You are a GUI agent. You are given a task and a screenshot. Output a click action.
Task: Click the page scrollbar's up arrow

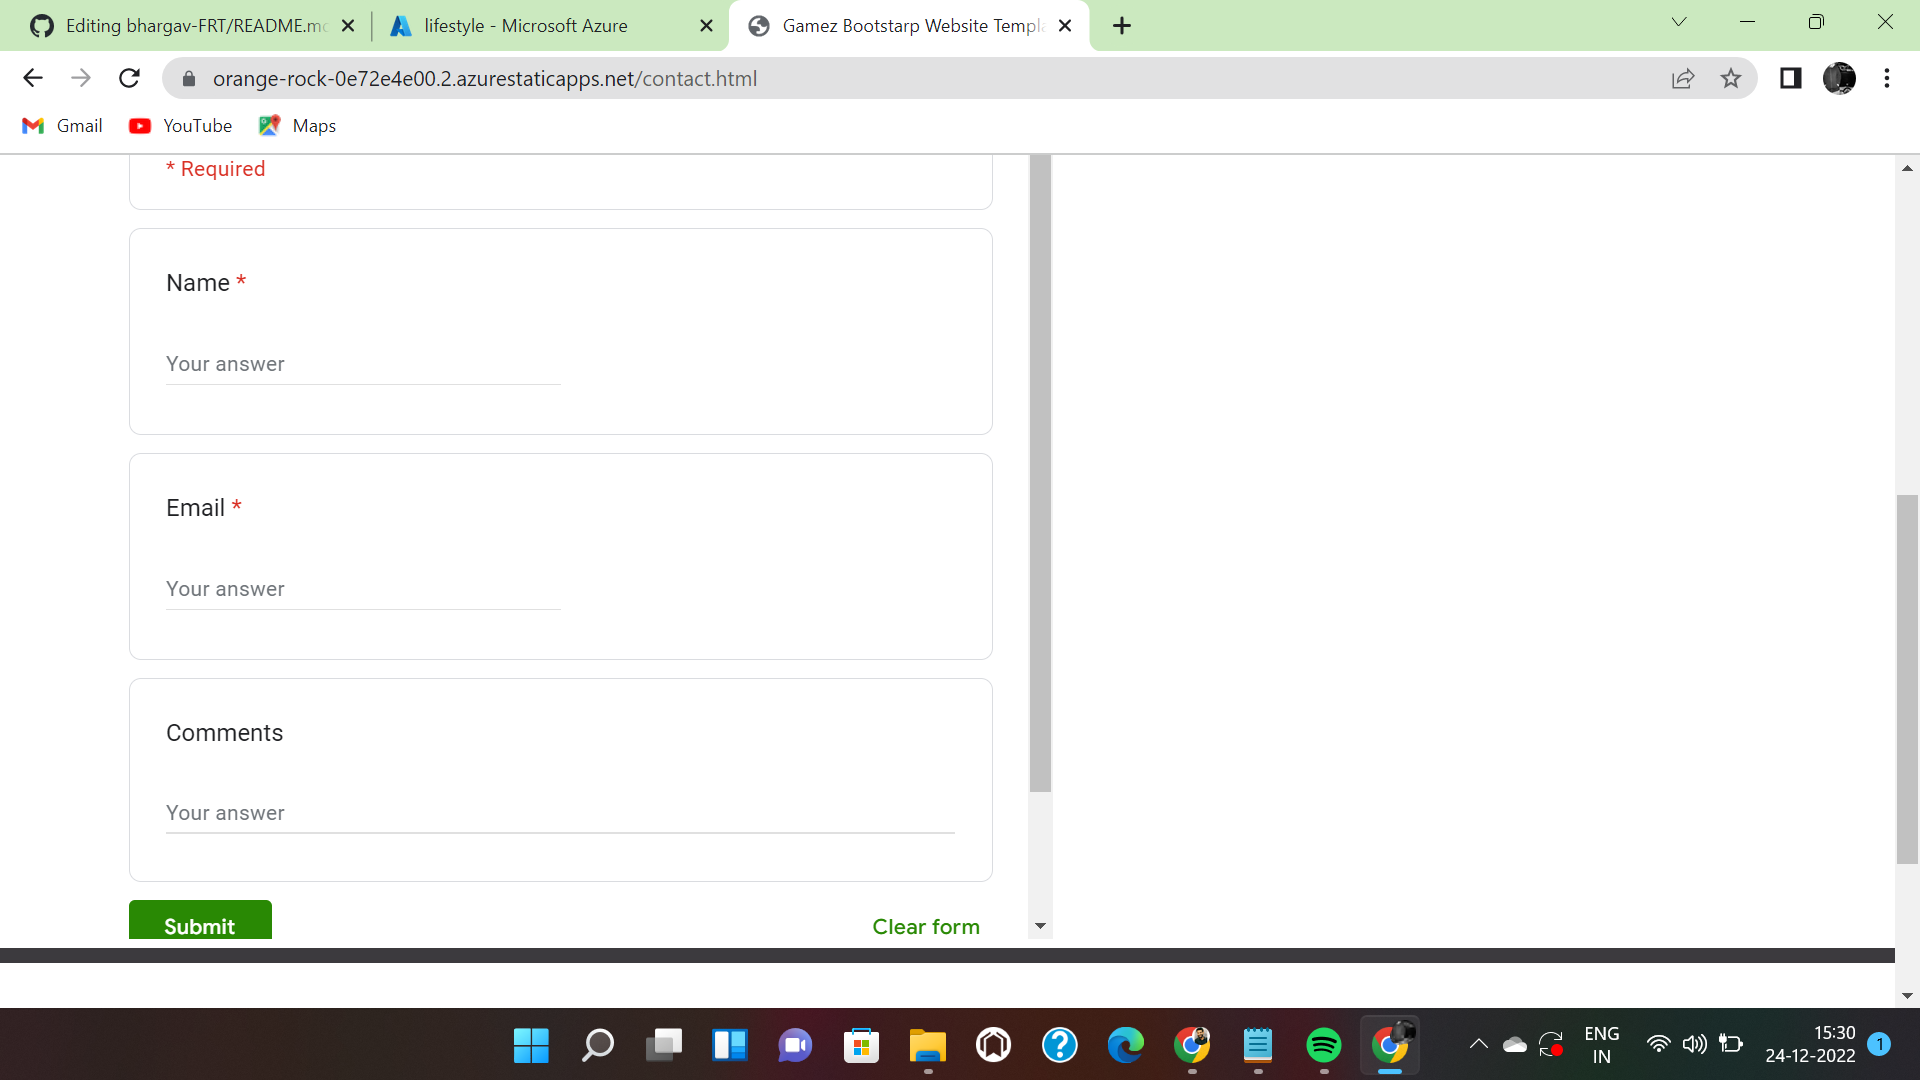tap(1907, 168)
